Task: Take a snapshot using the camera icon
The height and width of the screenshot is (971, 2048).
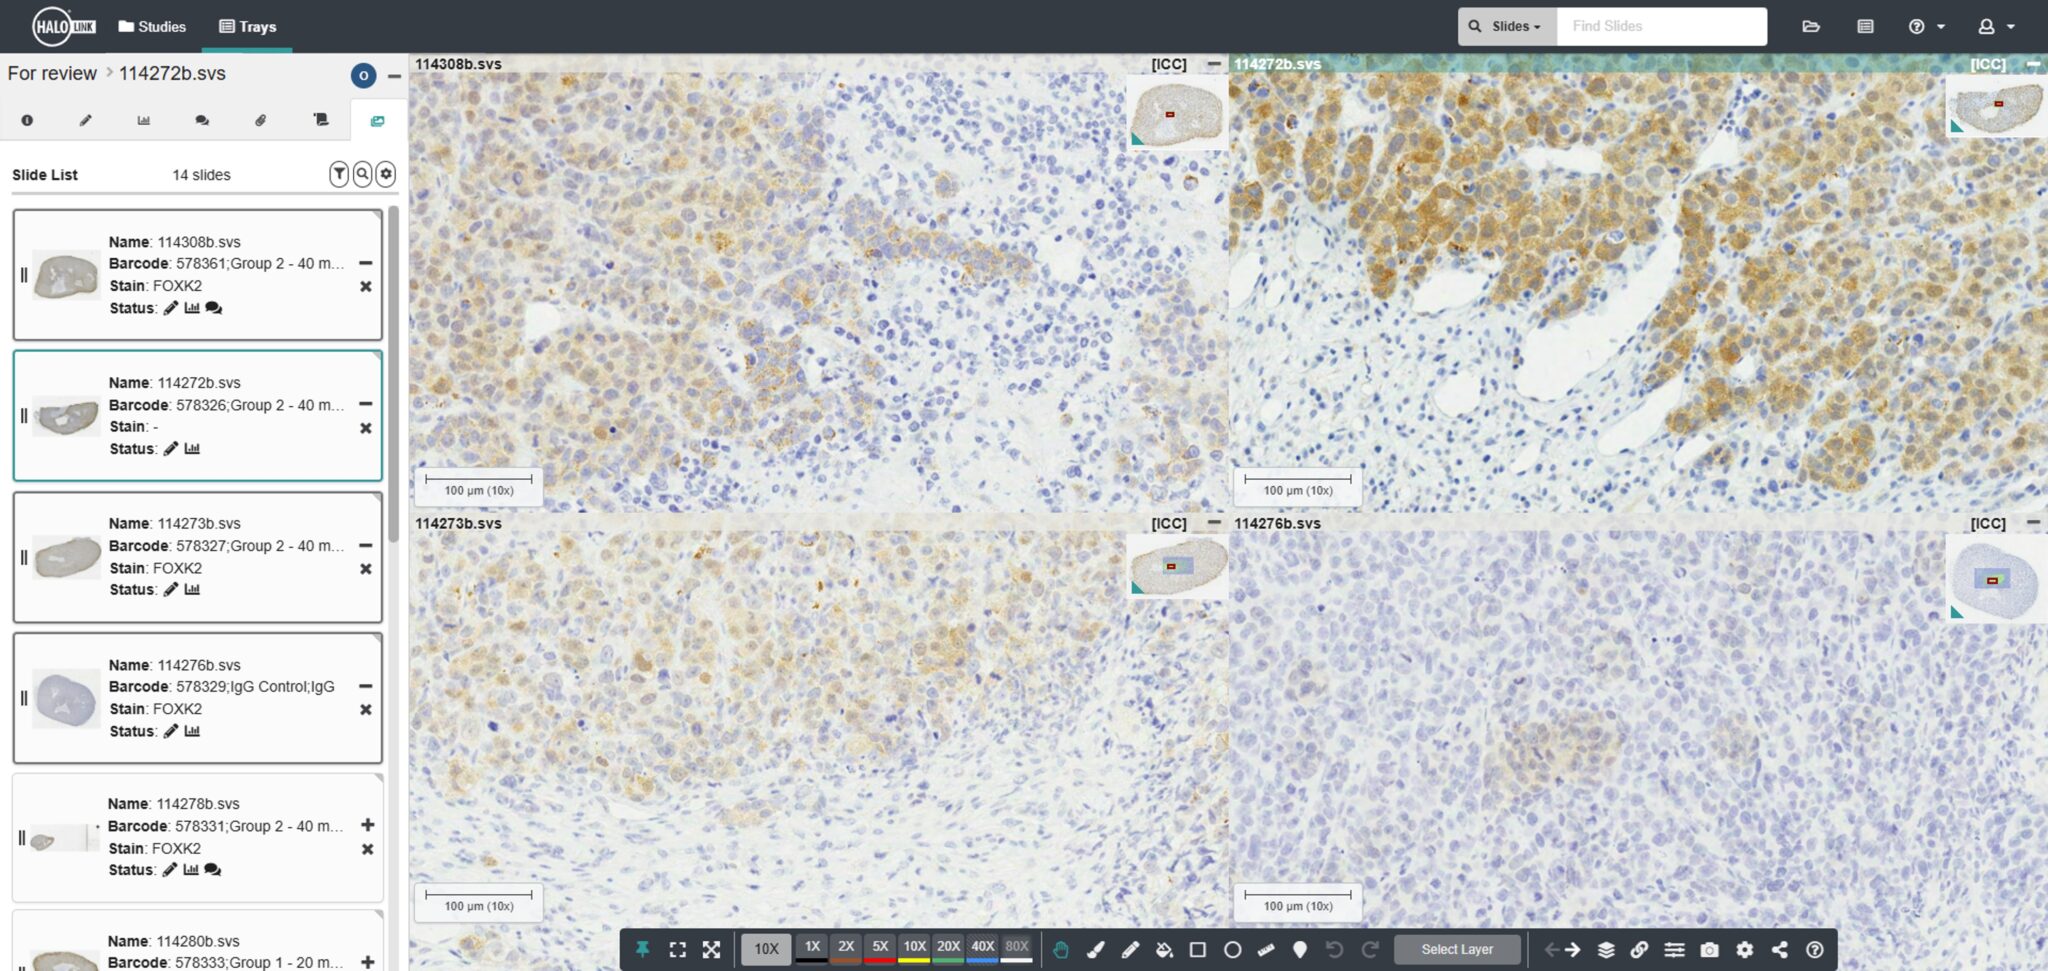Action: pyautogui.click(x=1709, y=949)
